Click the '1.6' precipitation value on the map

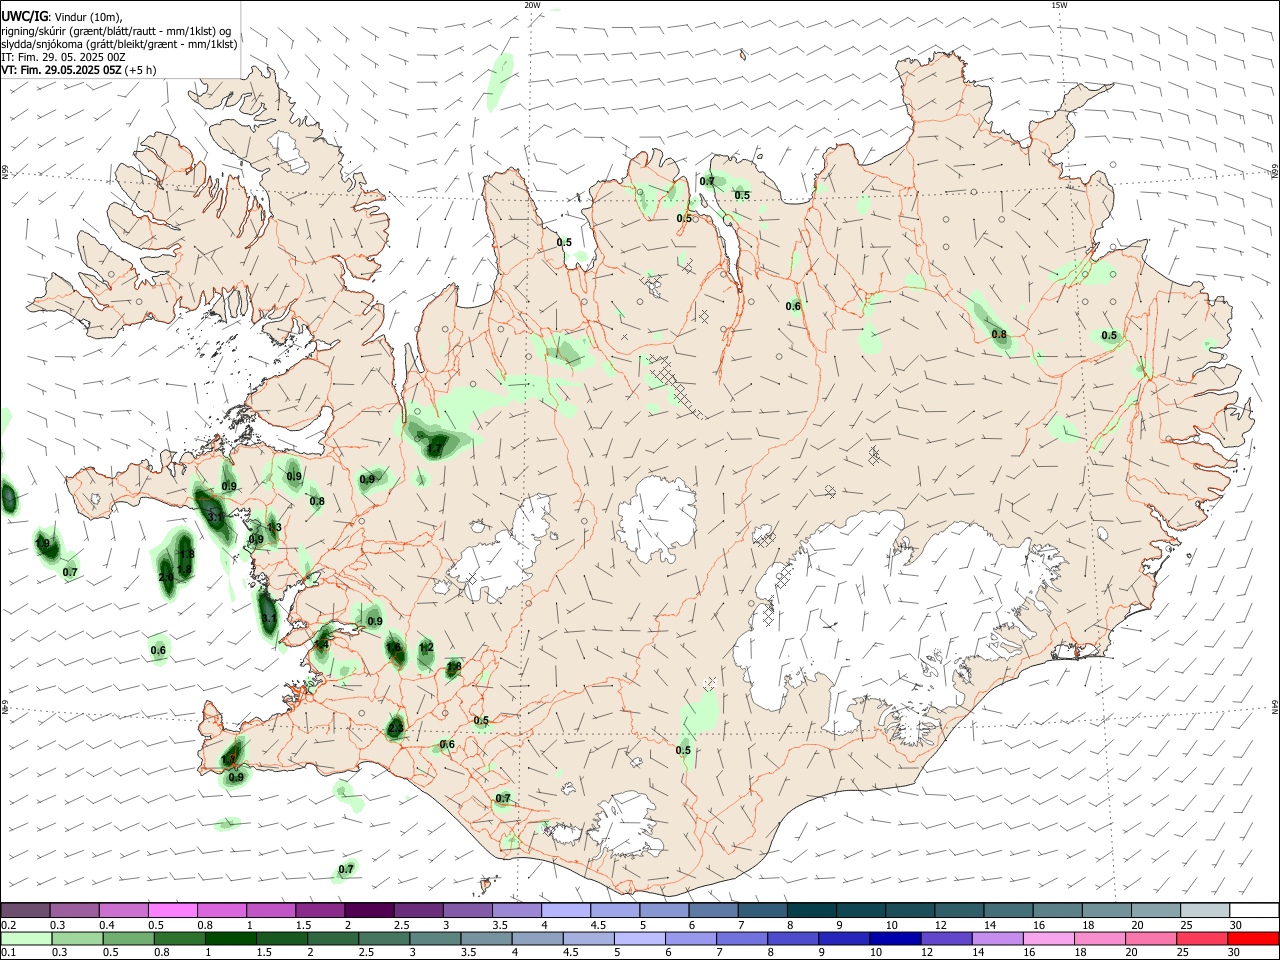393,647
